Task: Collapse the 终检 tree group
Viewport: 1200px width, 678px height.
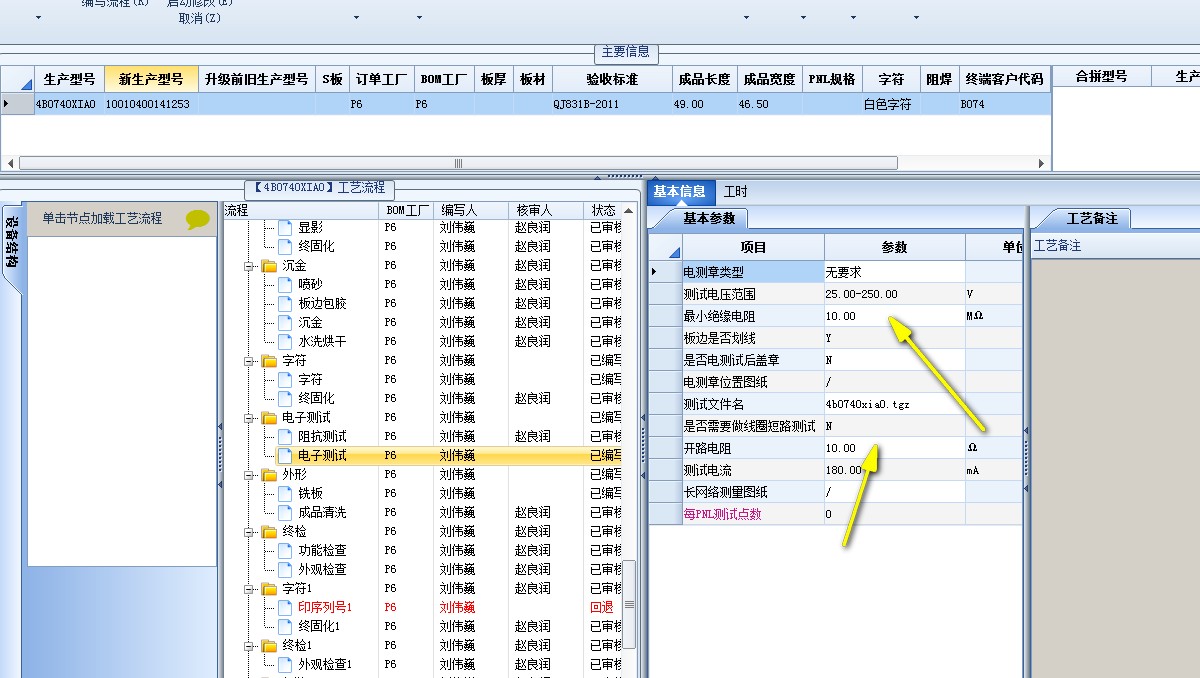Action: pos(249,532)
